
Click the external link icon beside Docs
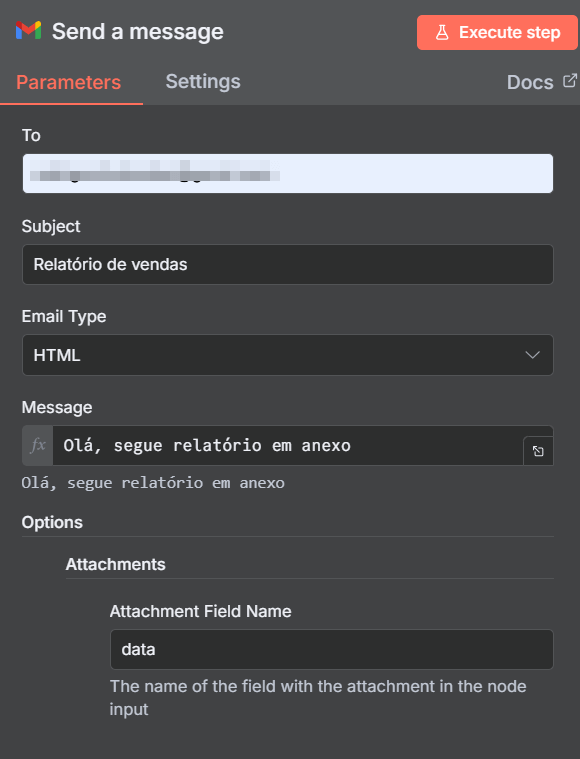pyautogui.click(x=570, y=81)
